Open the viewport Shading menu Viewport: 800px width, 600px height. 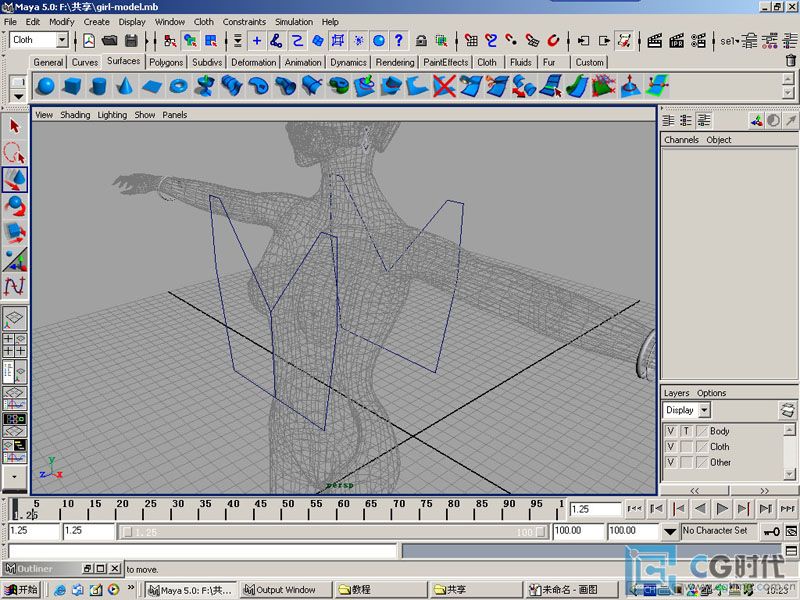tap(75, 115)
